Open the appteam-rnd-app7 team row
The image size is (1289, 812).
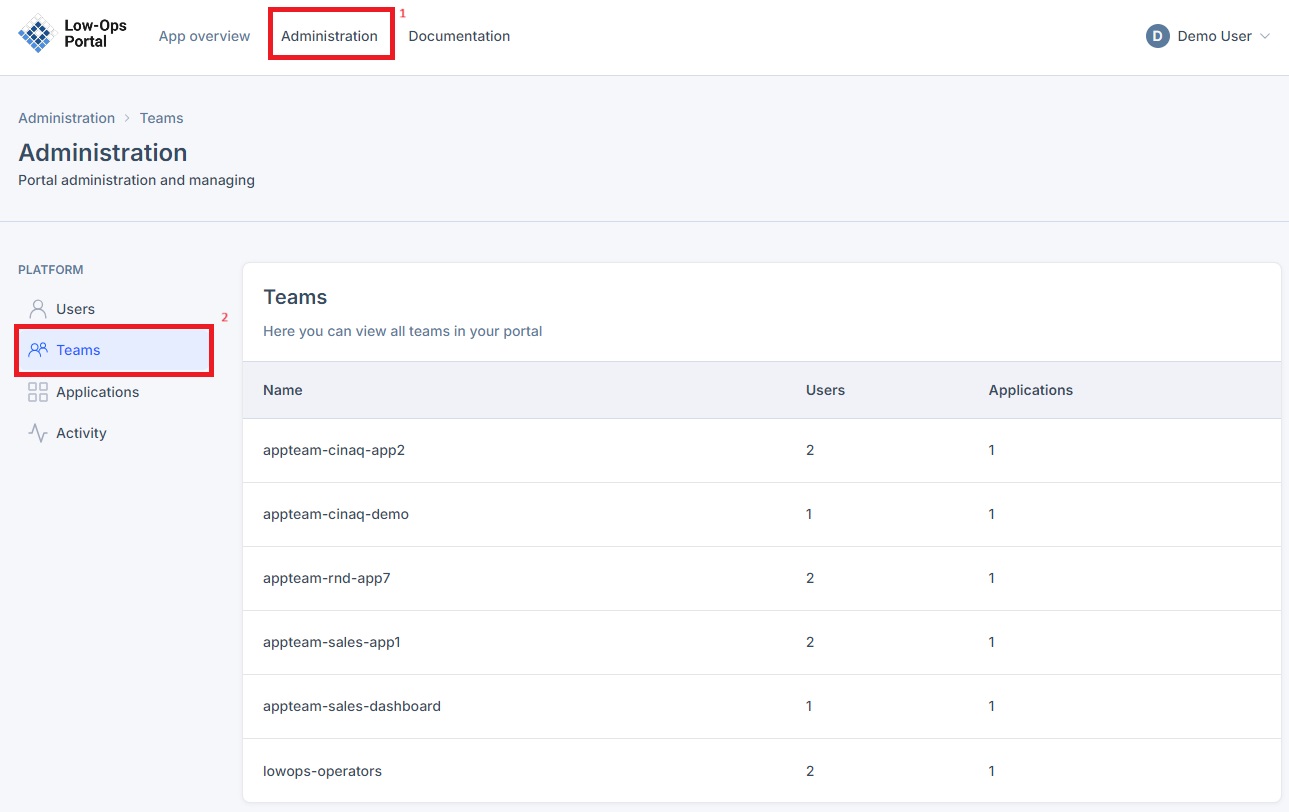(x=761, y=578)
